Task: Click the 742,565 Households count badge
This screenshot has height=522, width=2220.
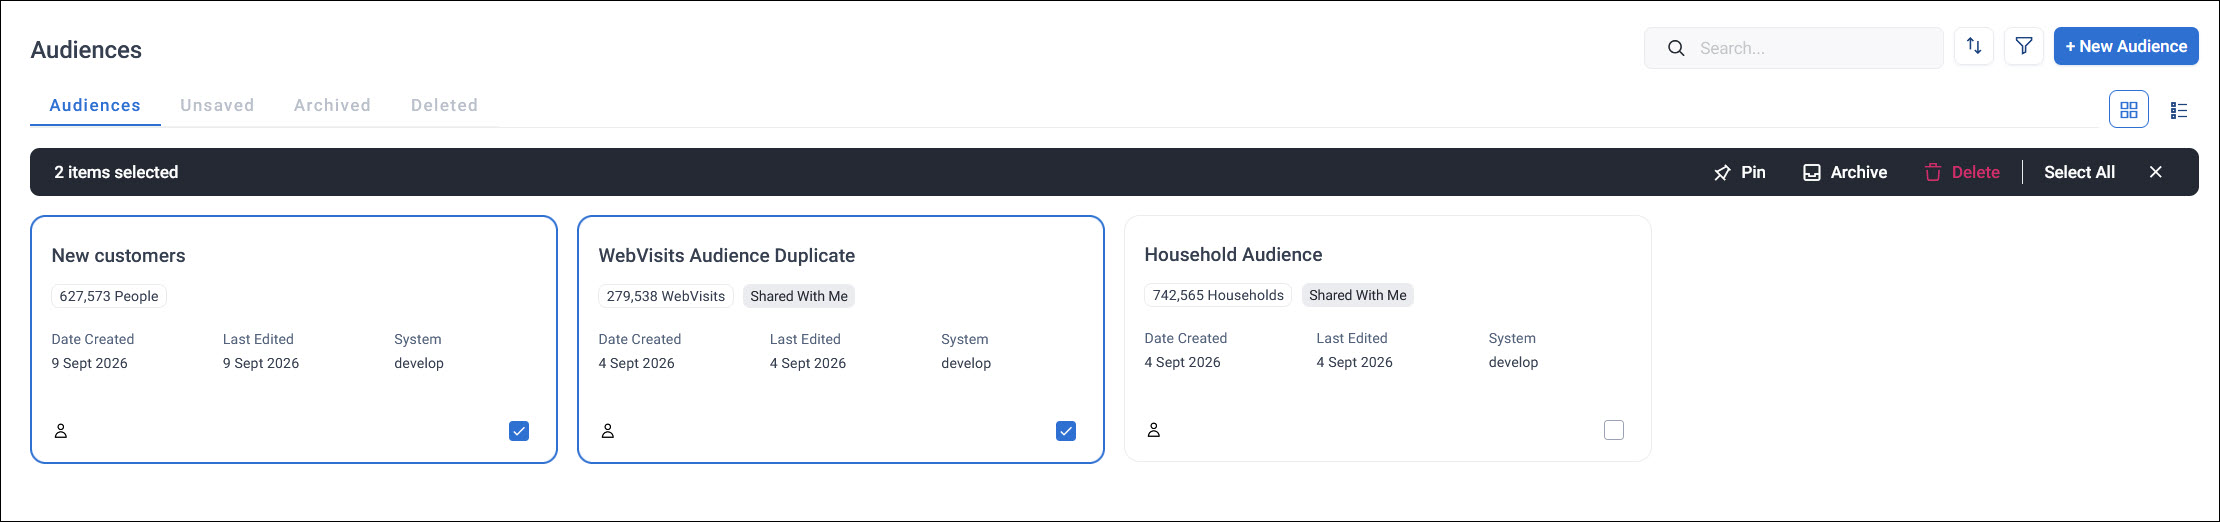Action: pyautogui.click(x=1218, y=295)
